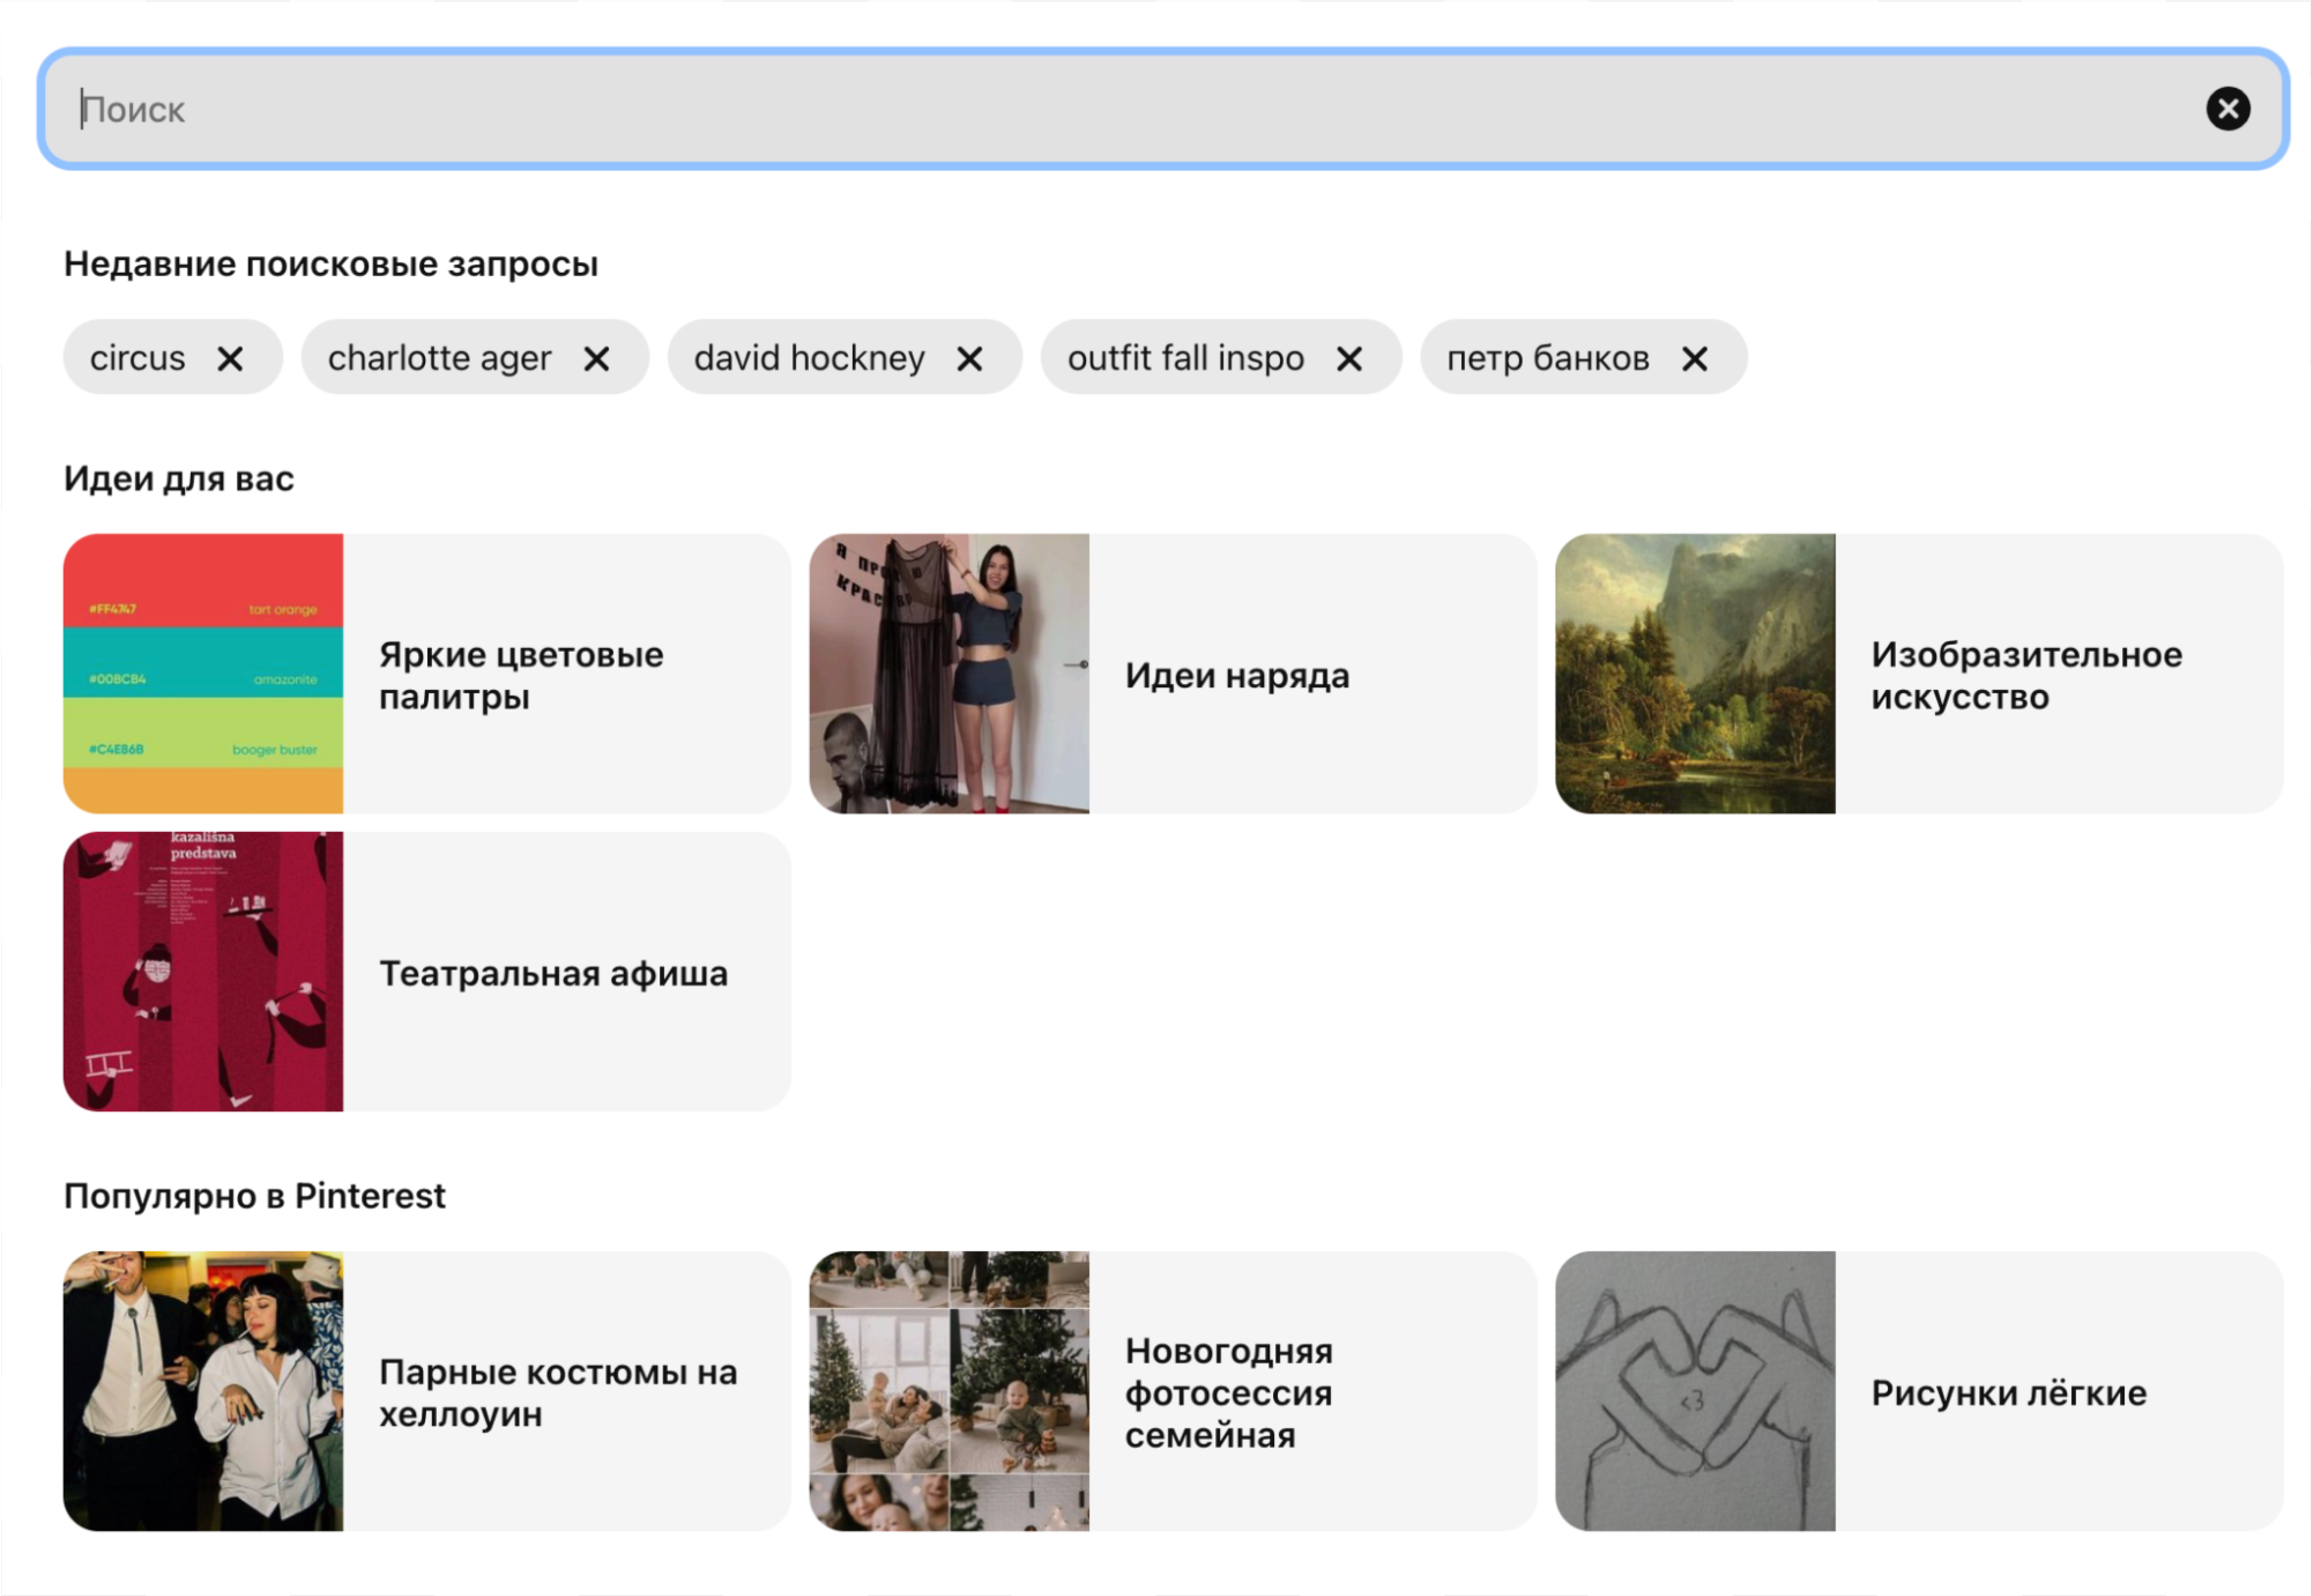Open the 'Театральная афиша' idea card
This screenshot has width=2311, height=1596.
point(427,971)
